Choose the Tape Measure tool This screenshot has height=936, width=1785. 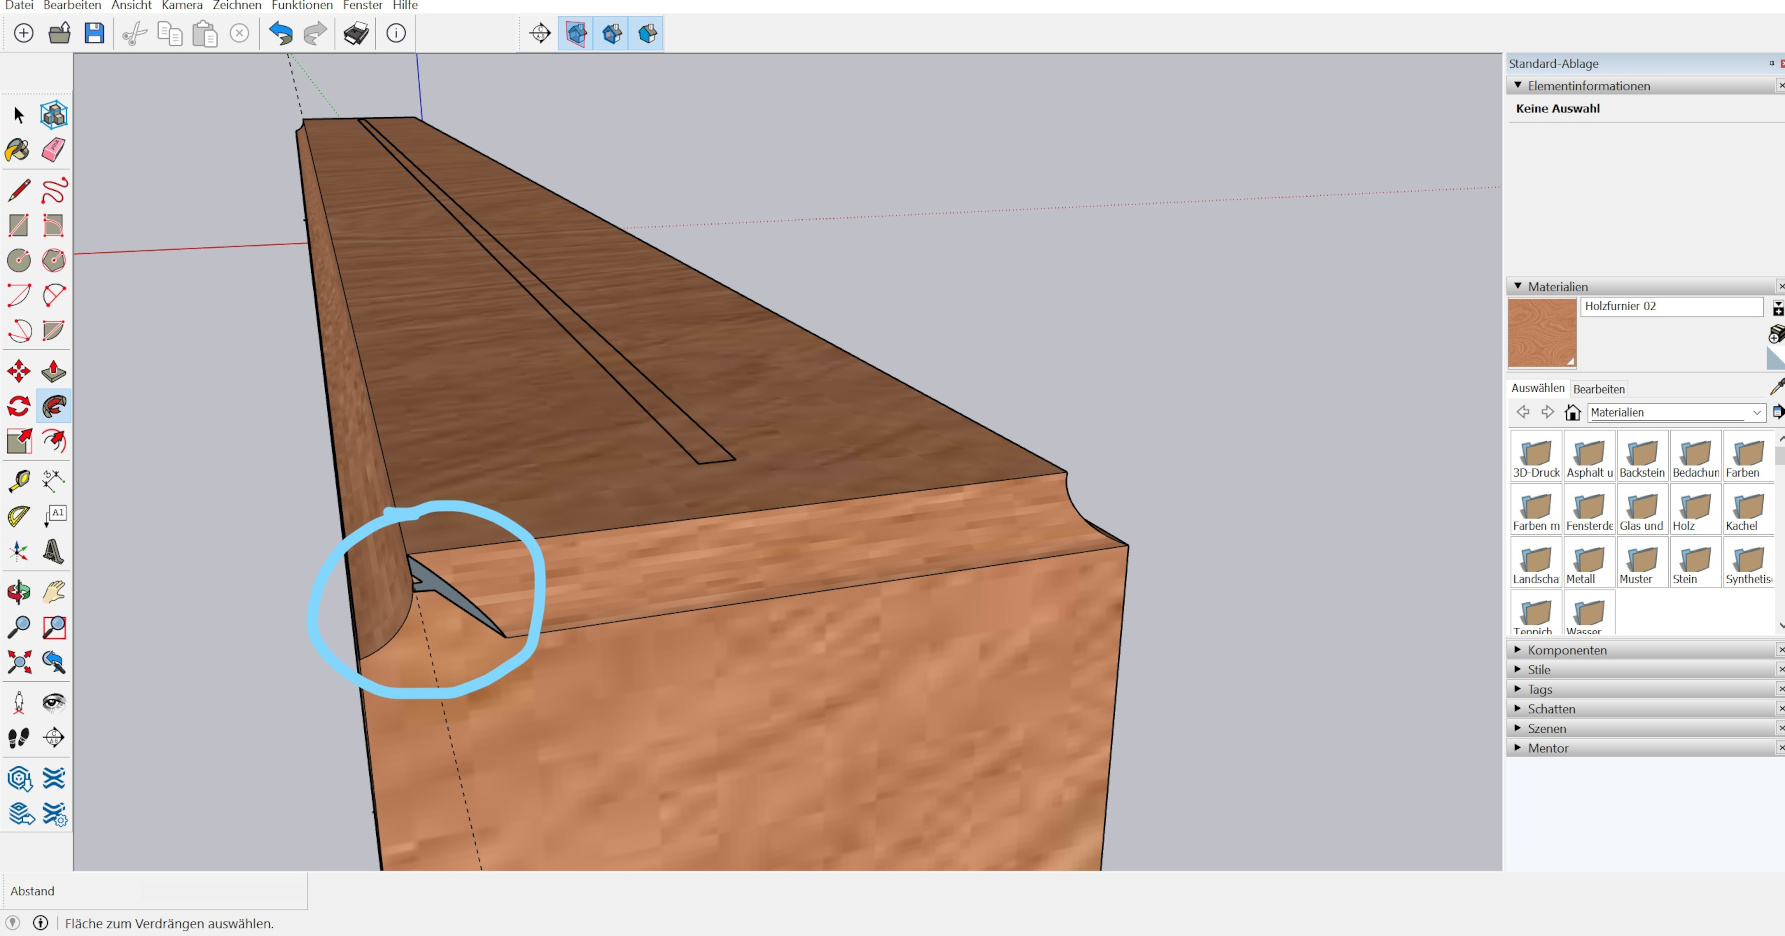click(18, 481)
